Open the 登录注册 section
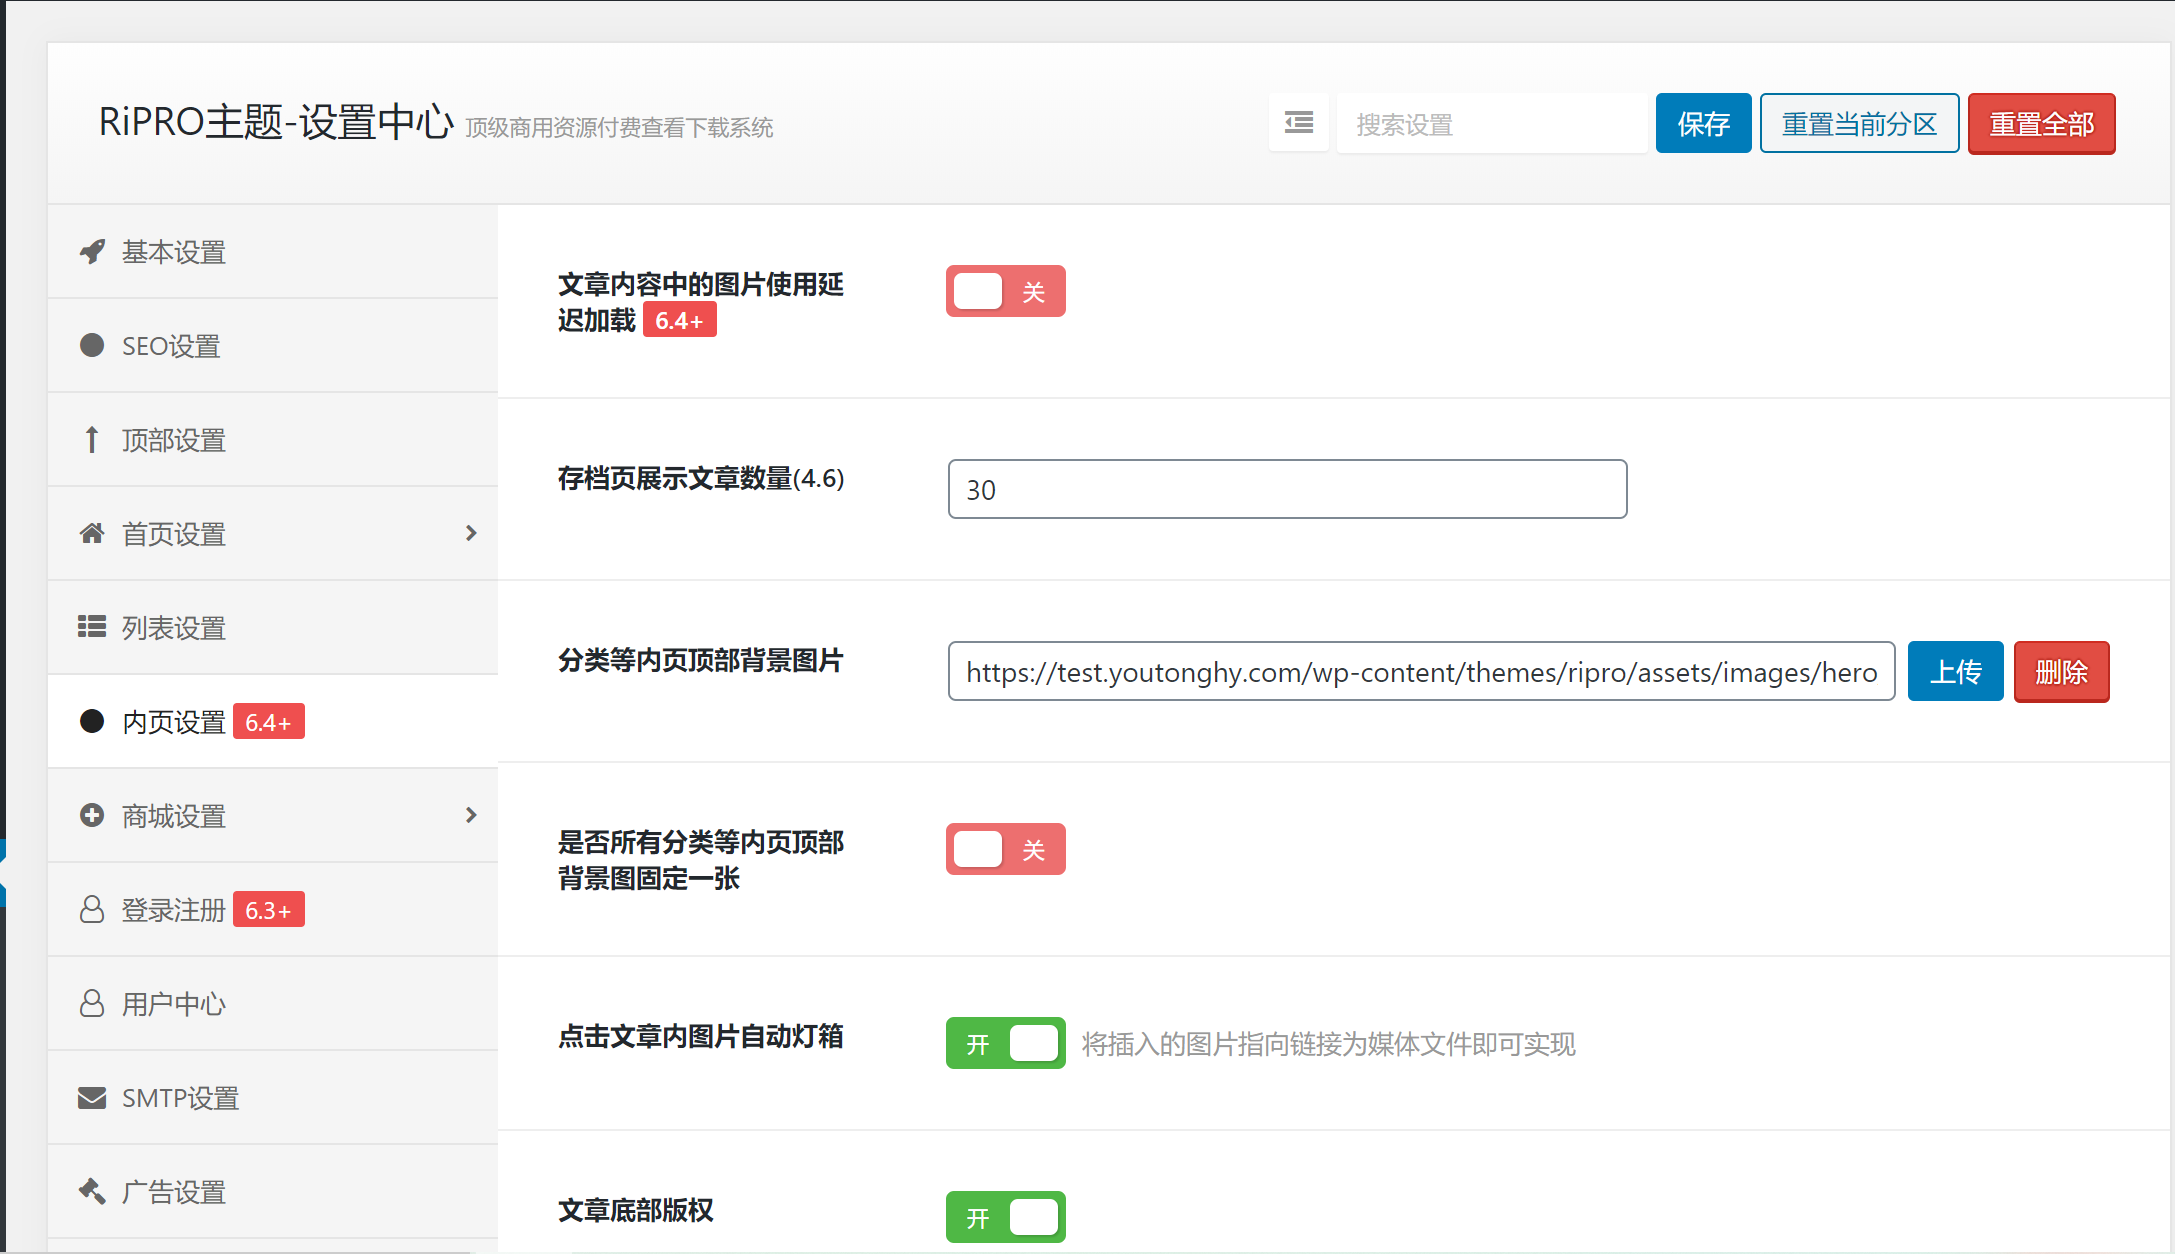This screenshot has height=1254, width=2175. [273, 909]
